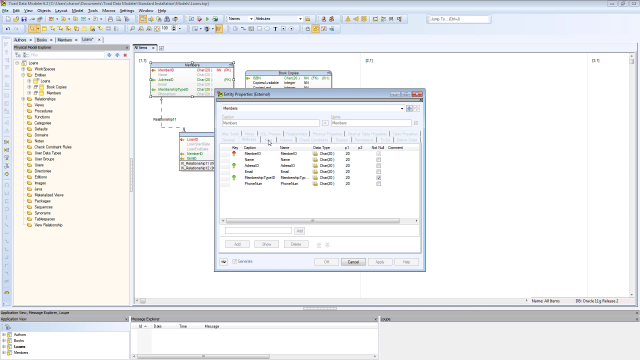This screenshot has width=640, height=360.
Task: Toggle Not Null checkbox for Name row
Action: click(378, 160)
